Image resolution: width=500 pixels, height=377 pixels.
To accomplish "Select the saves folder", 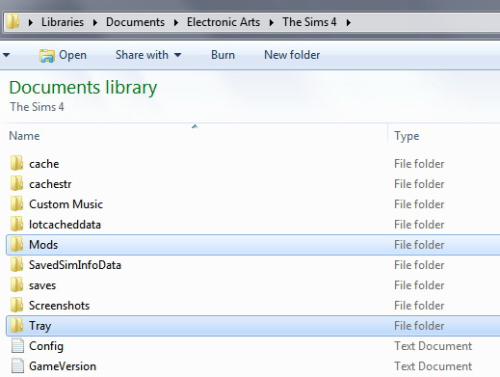I will point(253,285).
